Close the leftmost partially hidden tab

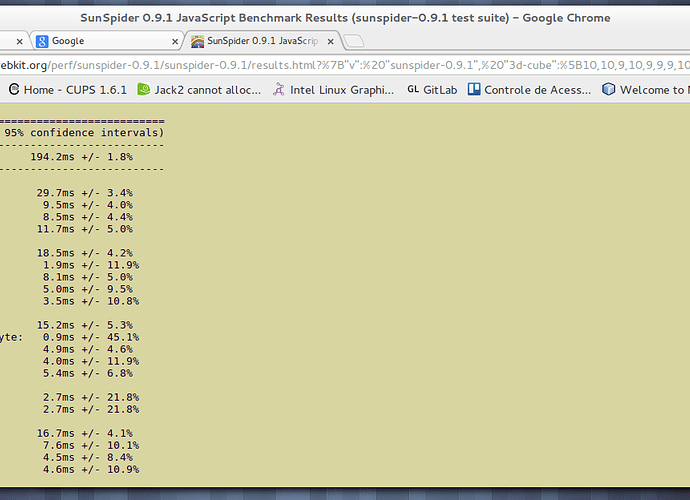[x=19, y=41]
